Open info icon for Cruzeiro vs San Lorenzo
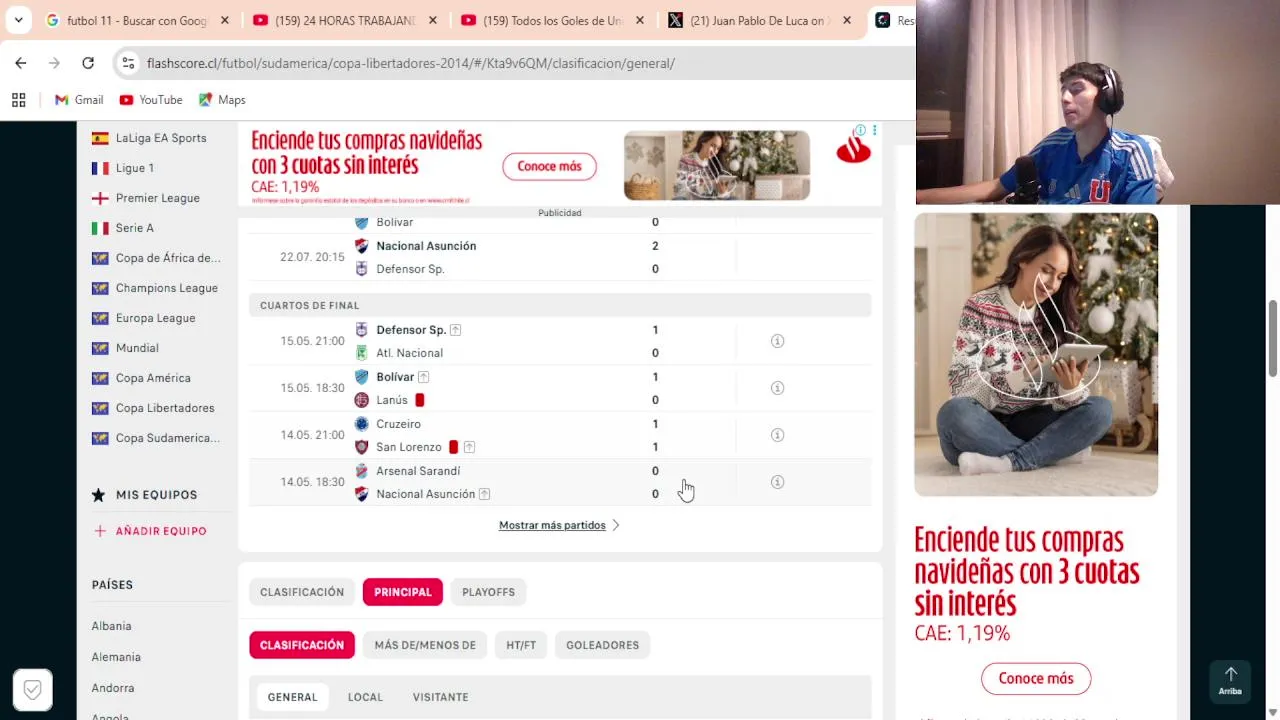 777,435
